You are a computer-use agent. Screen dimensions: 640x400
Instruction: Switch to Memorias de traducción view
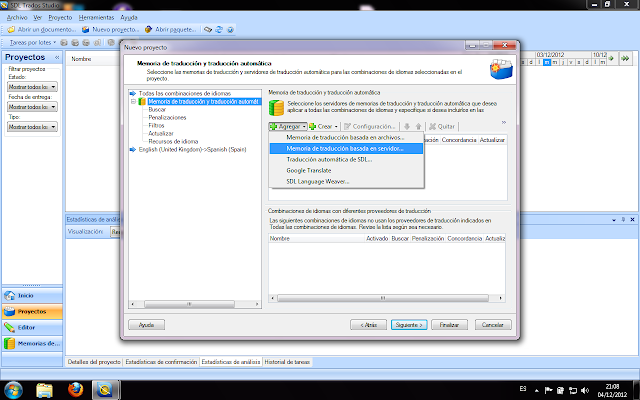tap(32, 343)
